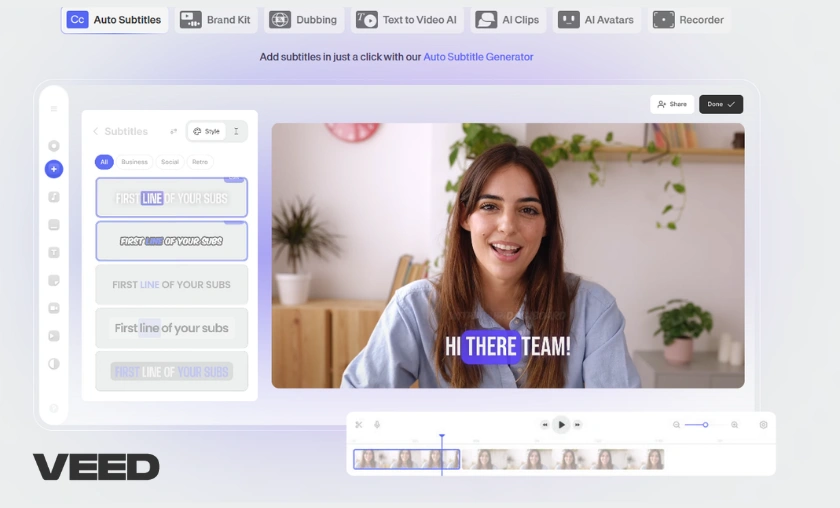Select the All style filter
Screen dimensions: 840x508
click(104, 162)
